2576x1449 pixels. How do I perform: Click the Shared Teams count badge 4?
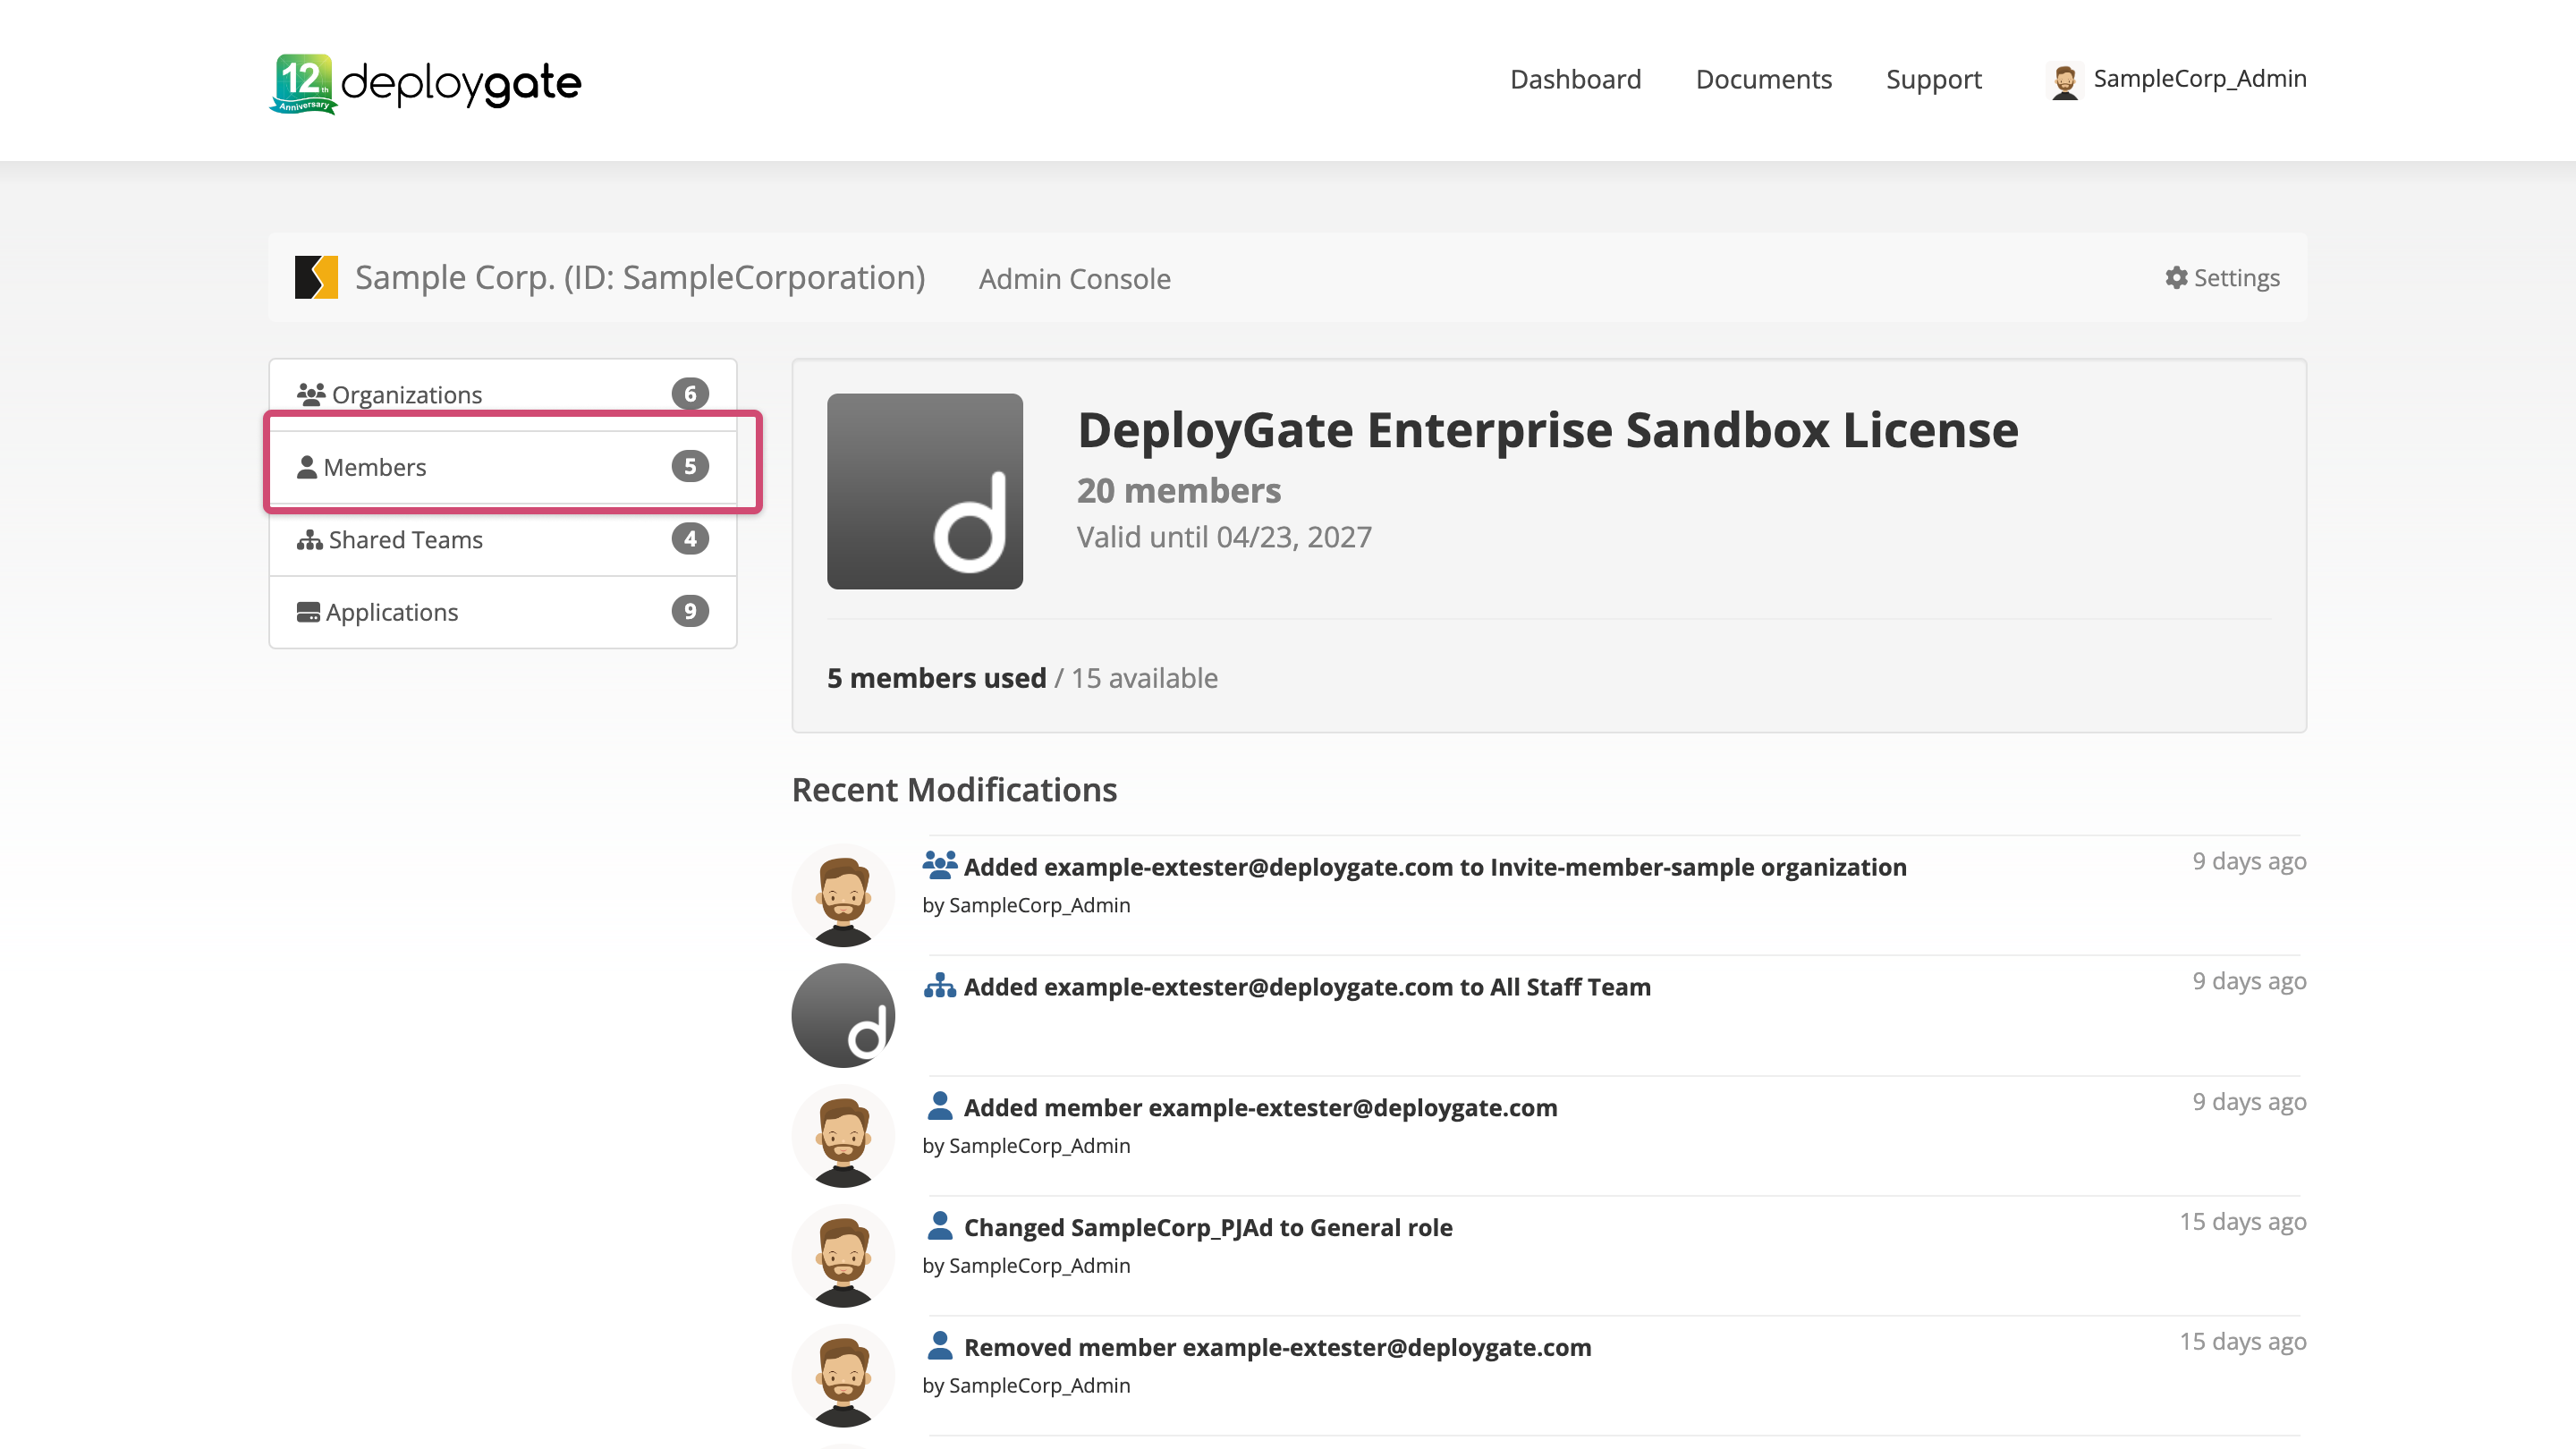pos(690,539)
